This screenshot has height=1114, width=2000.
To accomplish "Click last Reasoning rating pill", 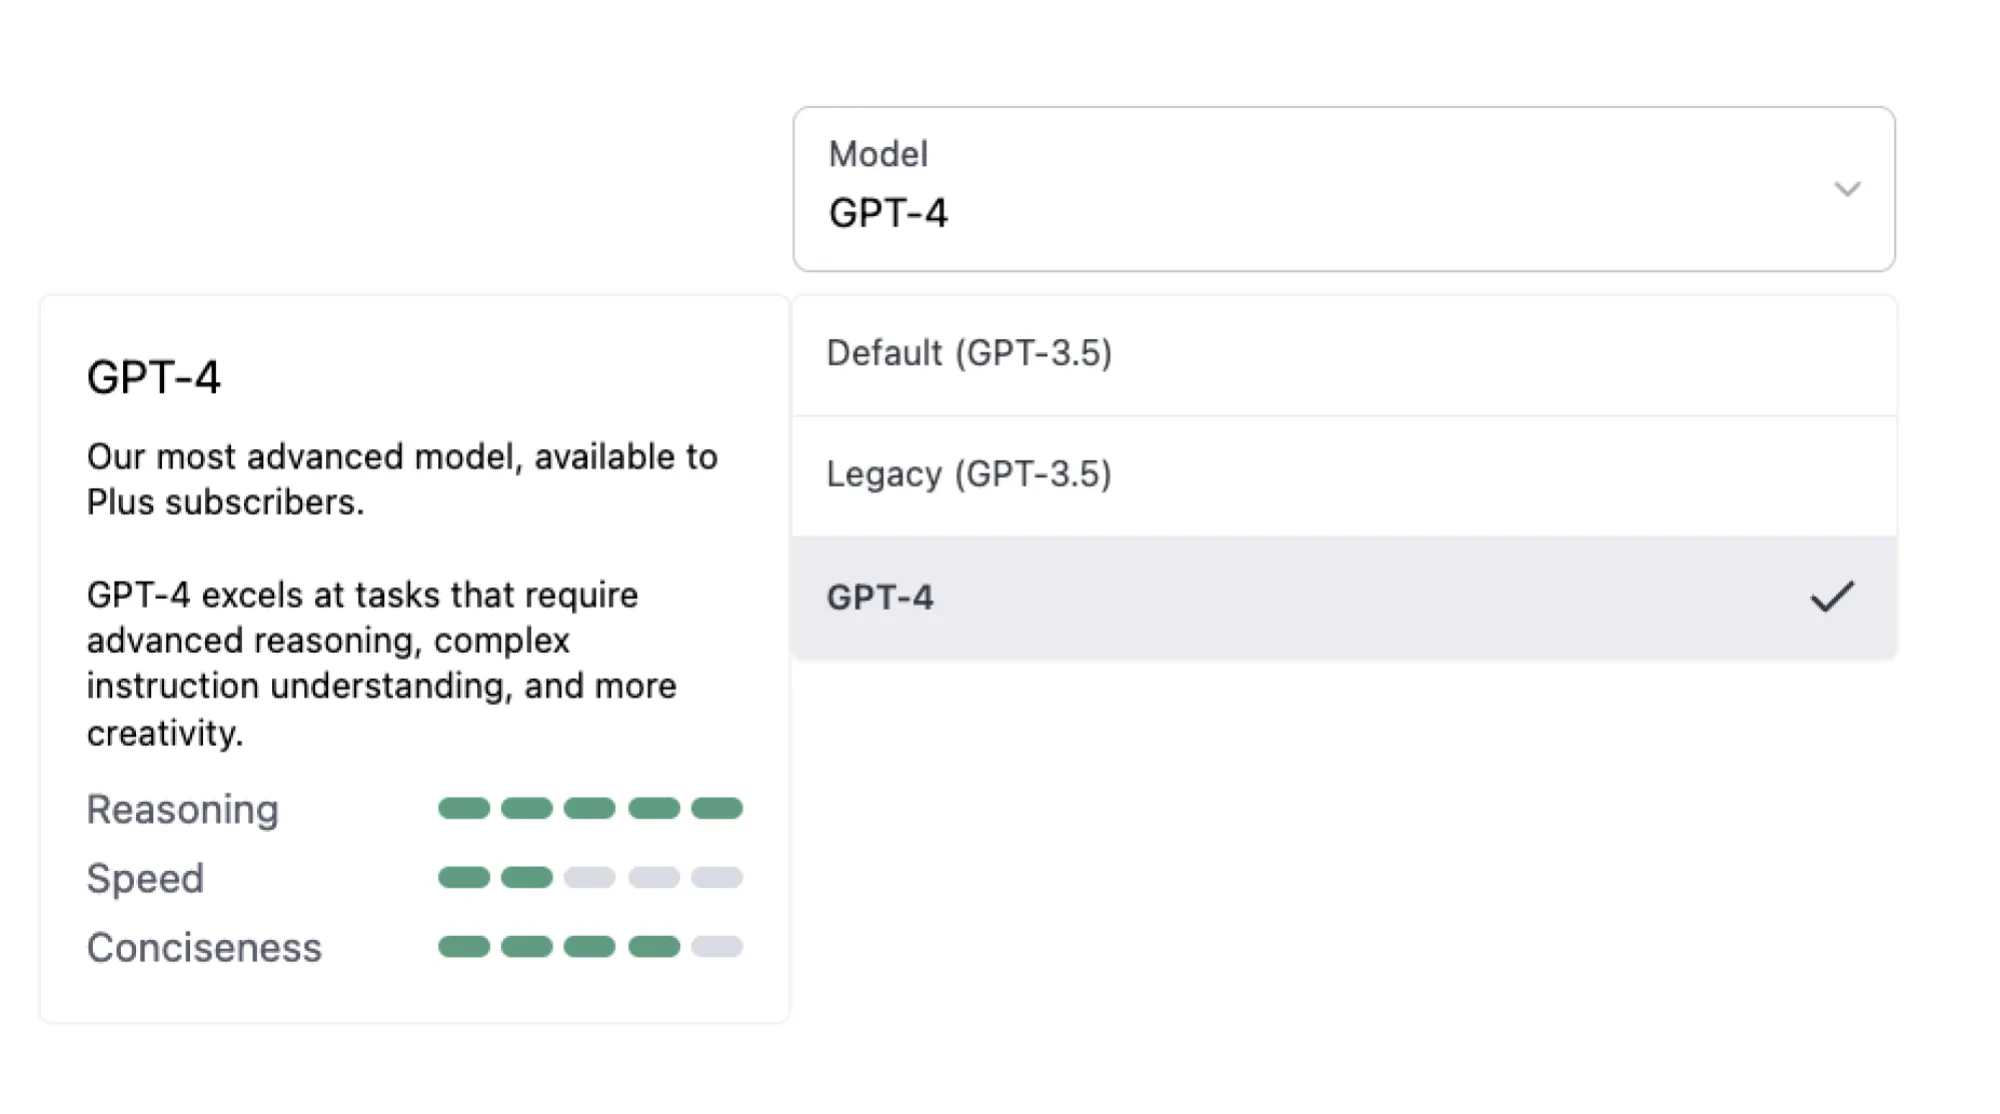I will tap(716, 808).
